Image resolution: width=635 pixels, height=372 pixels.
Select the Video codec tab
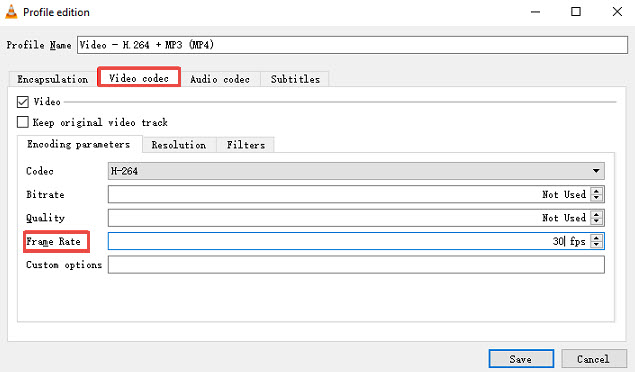(139, 77)
